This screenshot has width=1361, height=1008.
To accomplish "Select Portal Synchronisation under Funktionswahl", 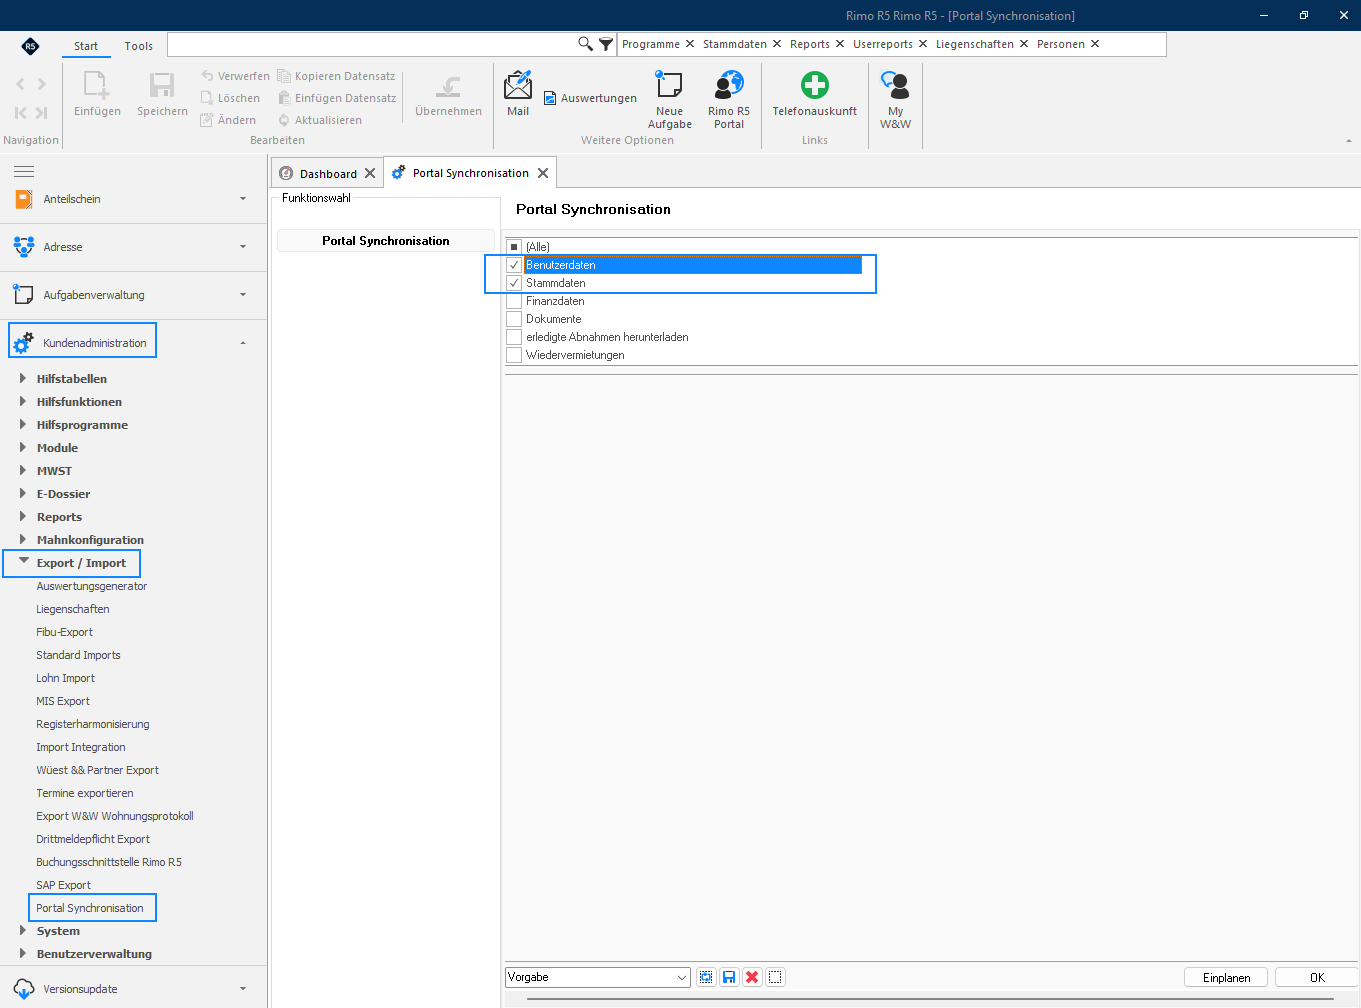I will pos(386,241).
